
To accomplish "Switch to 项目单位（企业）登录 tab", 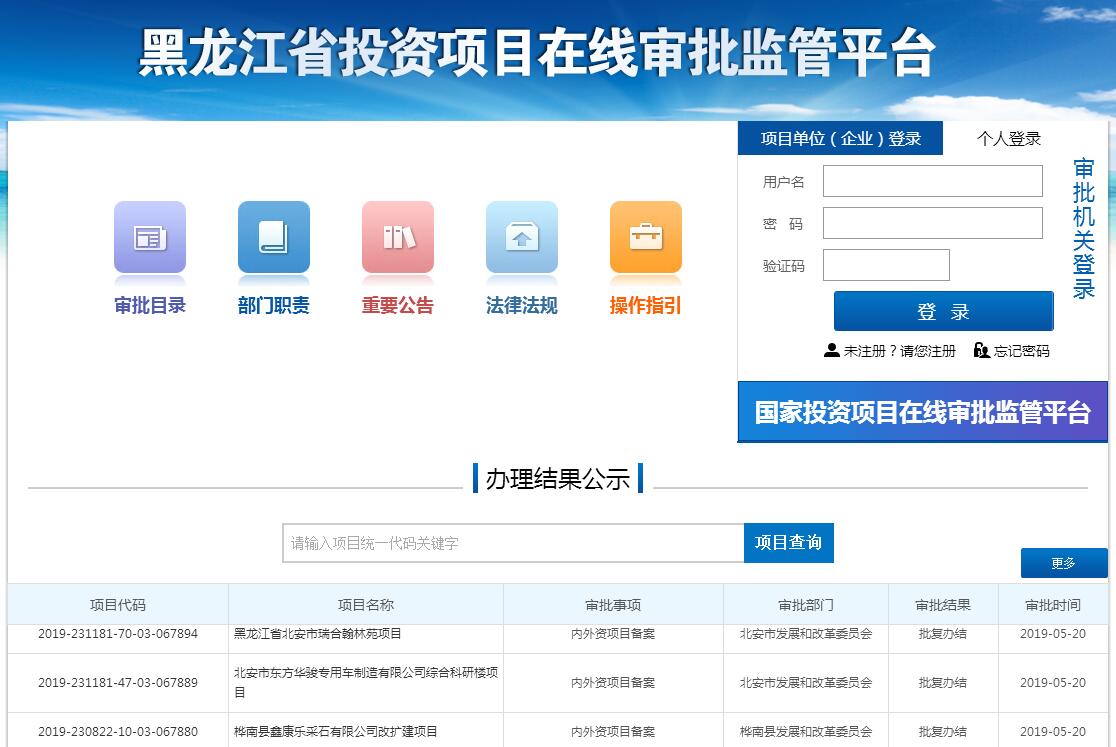I will click(840, 139).
